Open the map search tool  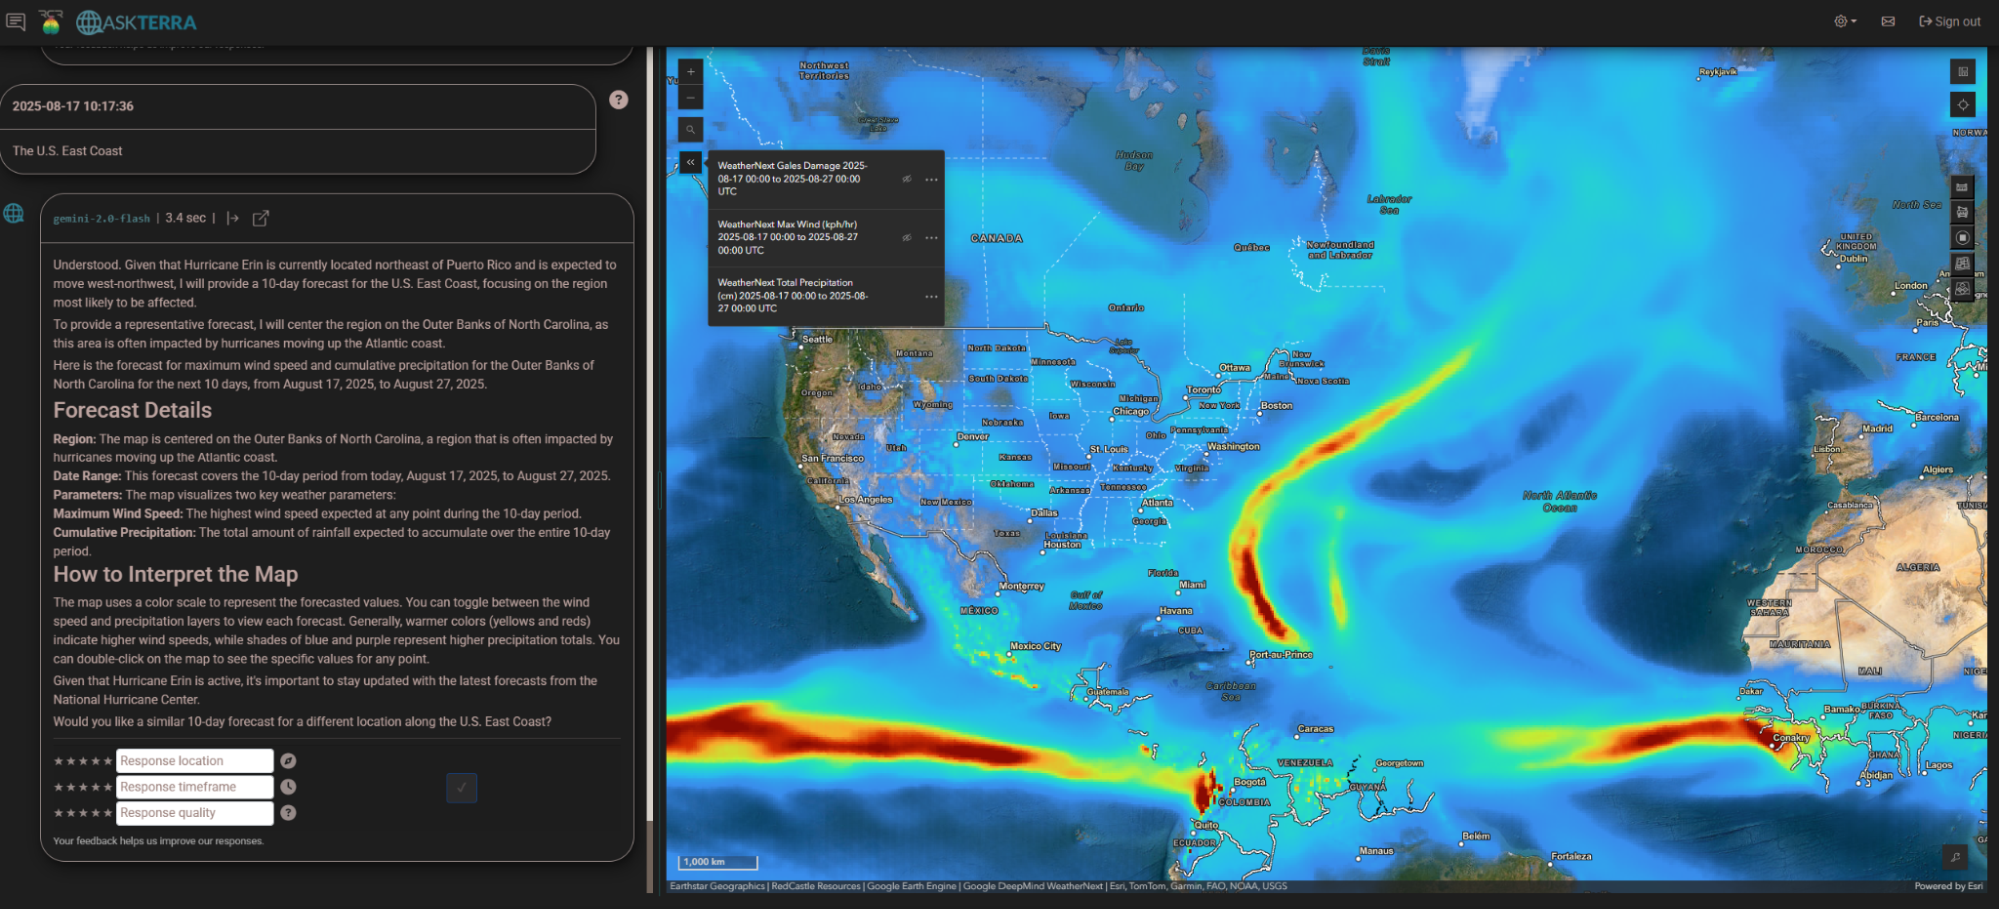690,130
